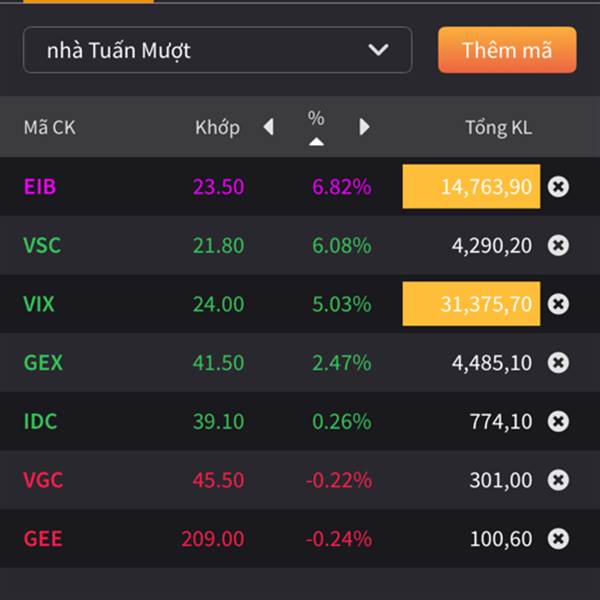Sort by the Tổng KL column

point(498,127)
